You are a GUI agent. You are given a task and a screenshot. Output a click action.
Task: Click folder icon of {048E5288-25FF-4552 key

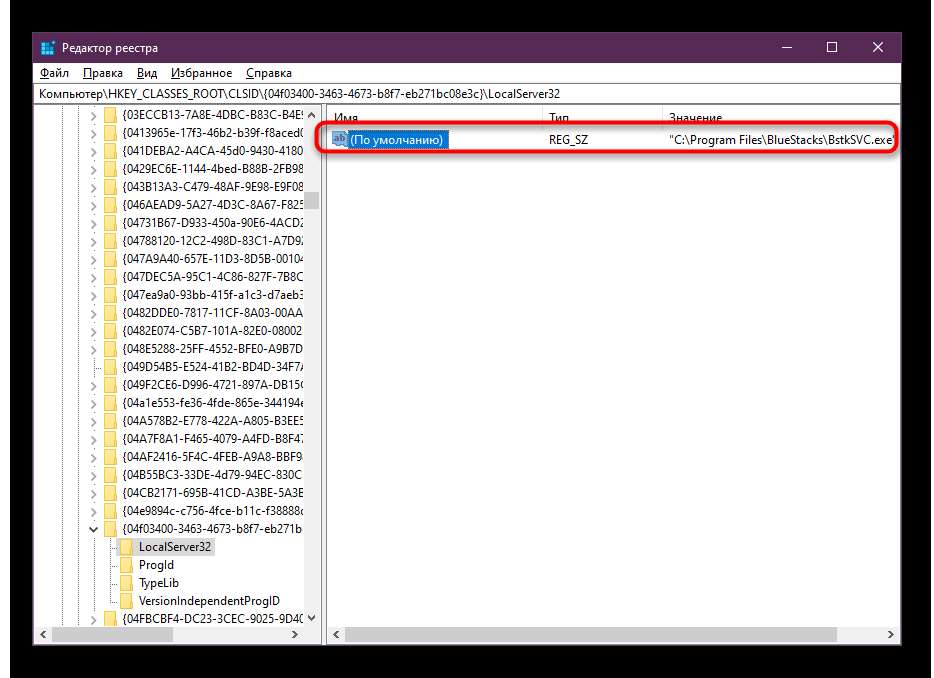(x=110, y=349)
